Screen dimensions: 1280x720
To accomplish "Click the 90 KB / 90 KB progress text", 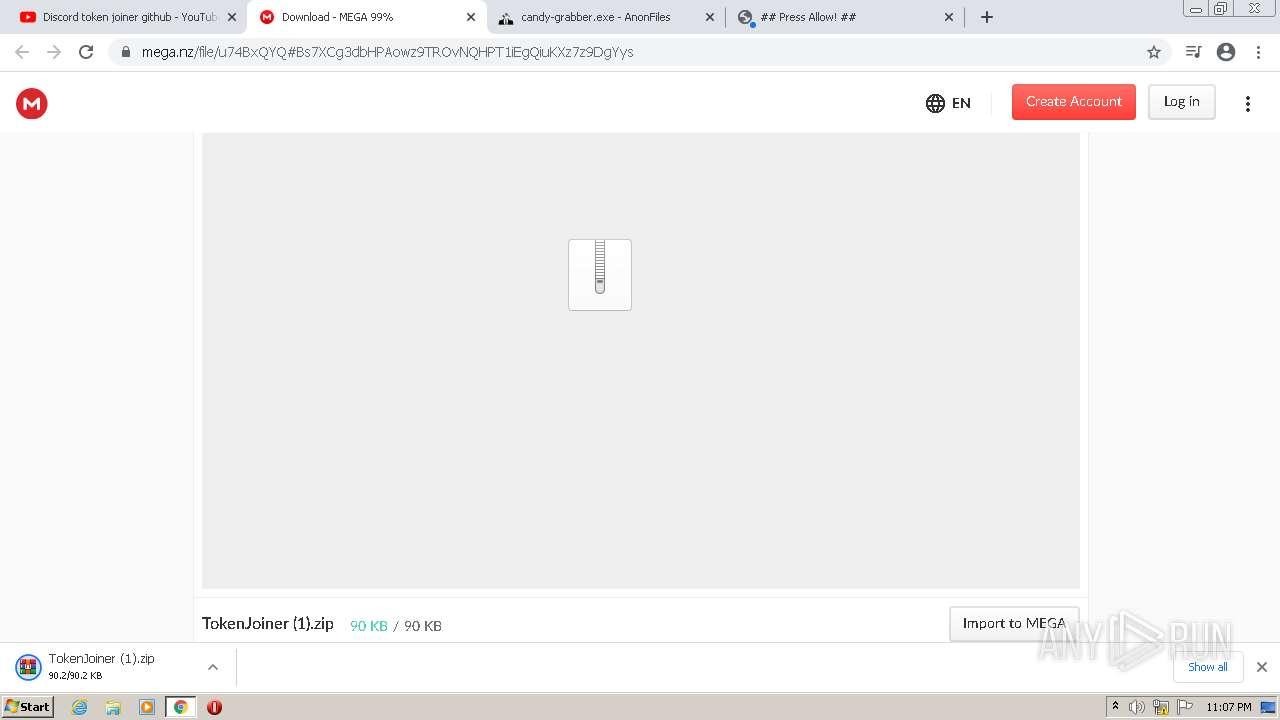I will click(x=396, y=626).
